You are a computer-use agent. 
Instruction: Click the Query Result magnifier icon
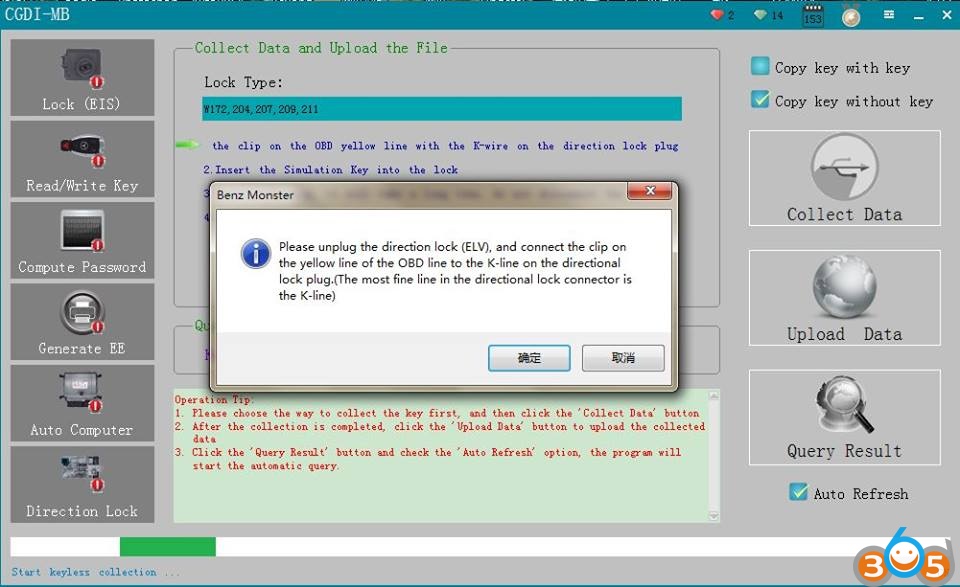(x=844, y=407)
